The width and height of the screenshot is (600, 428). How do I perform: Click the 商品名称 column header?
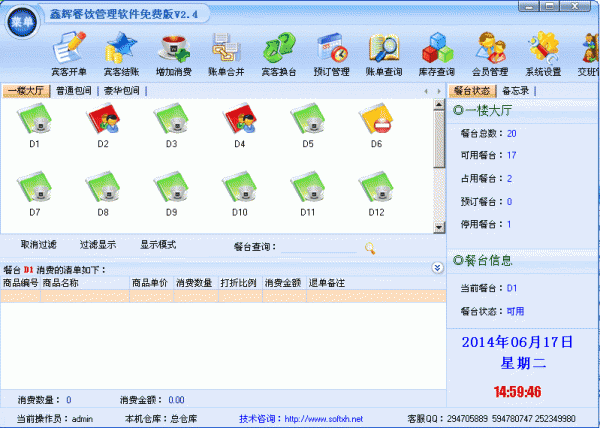(85, 283)
